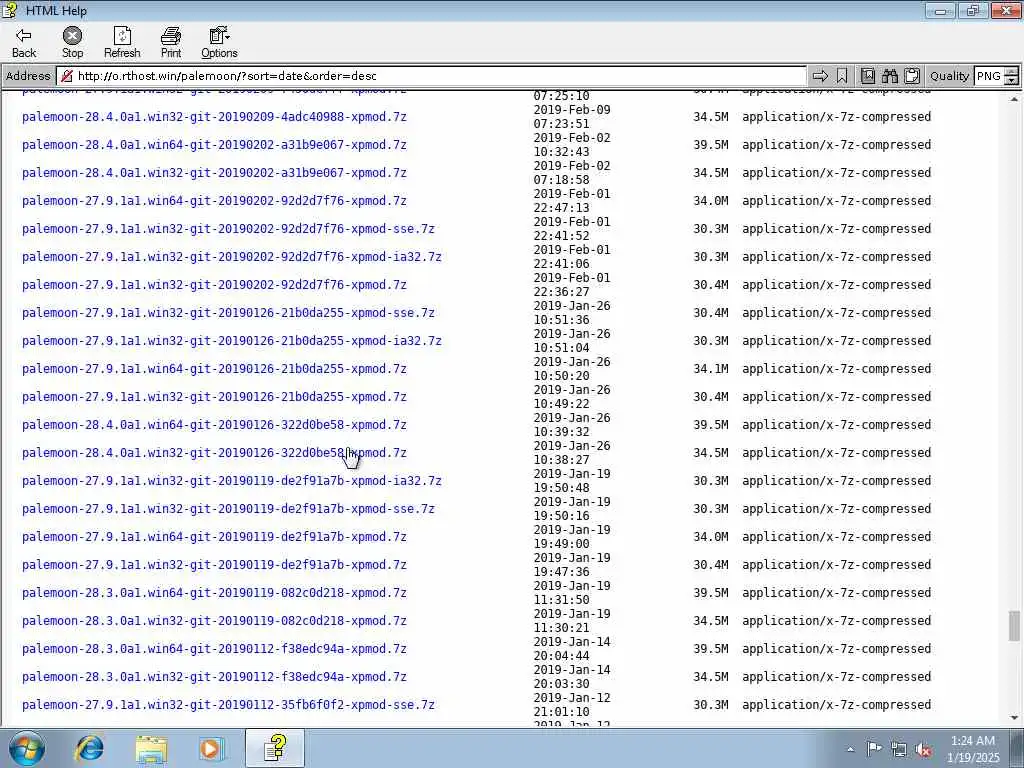This screenshot has height=768, width=1024.
Task: Open palemoon-28.4.0a1.win32-git-20190209-4adc40988-xpmod.7z link
Action: pyautogui.click(x=214, y=117)
